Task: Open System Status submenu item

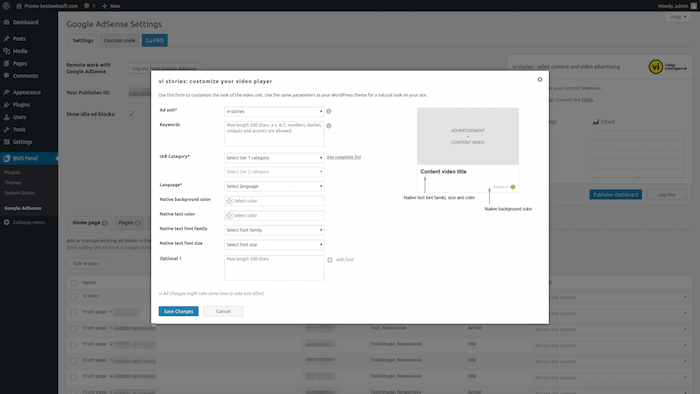Action: [19, 193]
